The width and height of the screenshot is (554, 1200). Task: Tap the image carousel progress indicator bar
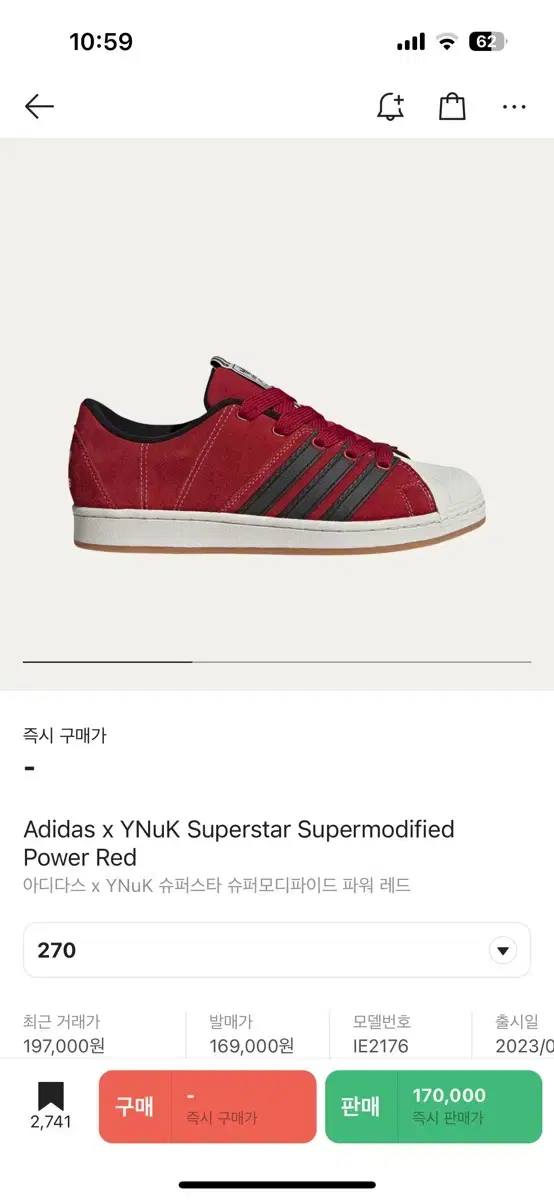[277, 661]
